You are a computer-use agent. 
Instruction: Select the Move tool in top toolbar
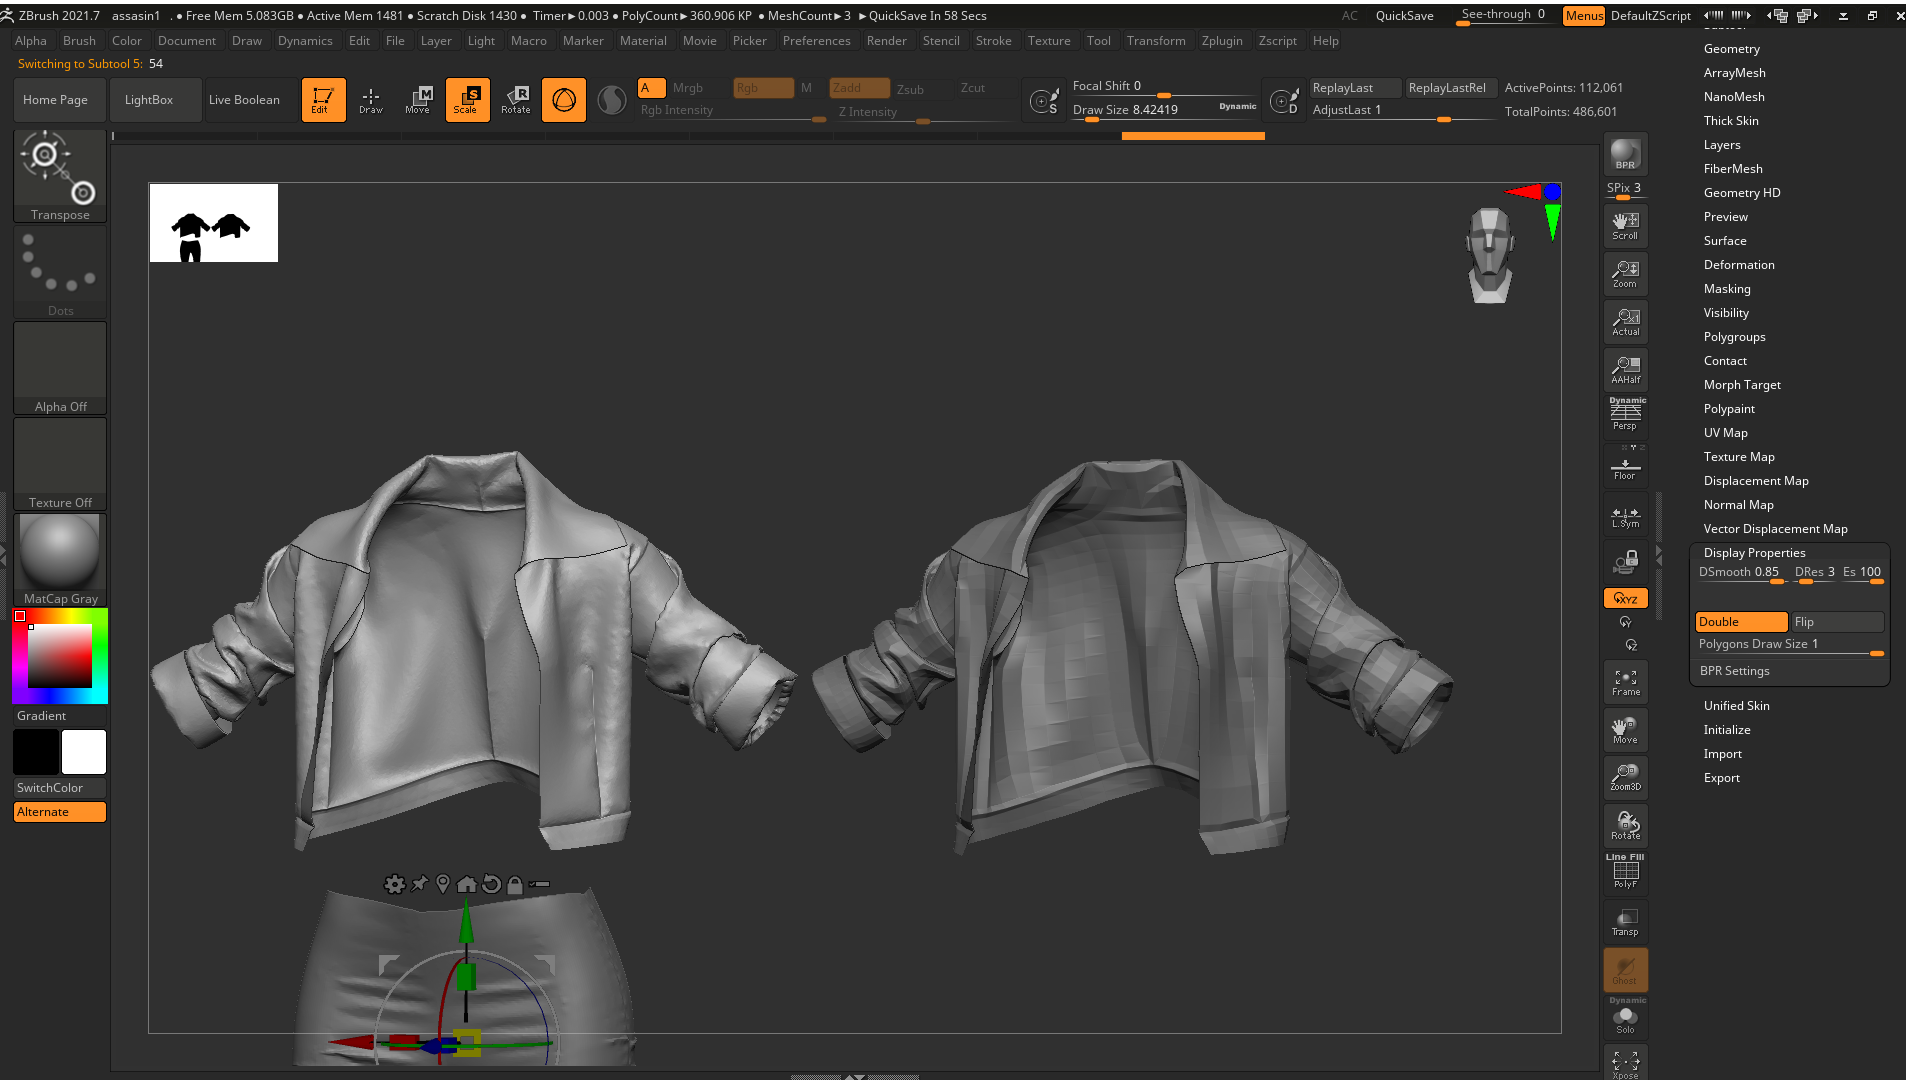(418, 99)
